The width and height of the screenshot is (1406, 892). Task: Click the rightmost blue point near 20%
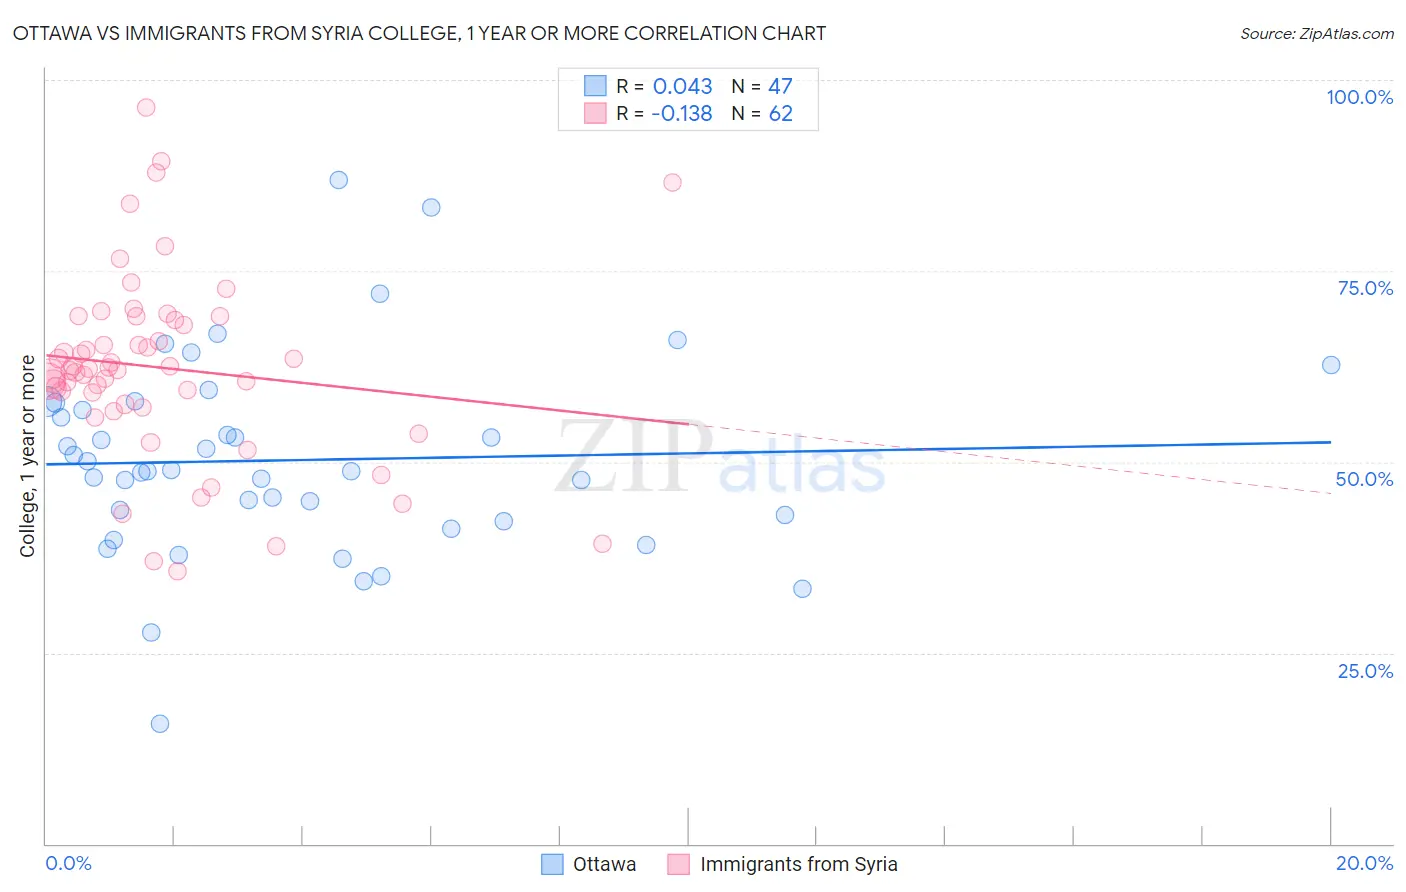pos(1331,365)
